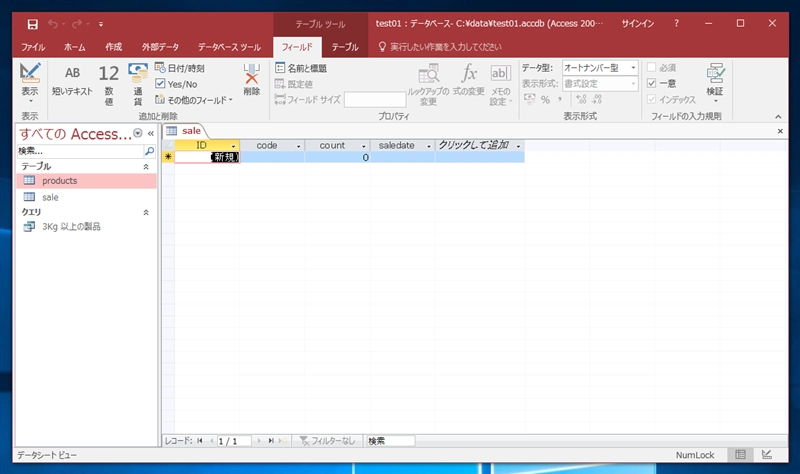Switch to the フィールド tab
Viewport: 800px width, 474px height.
pyautogui.click(x=297, y=47)
